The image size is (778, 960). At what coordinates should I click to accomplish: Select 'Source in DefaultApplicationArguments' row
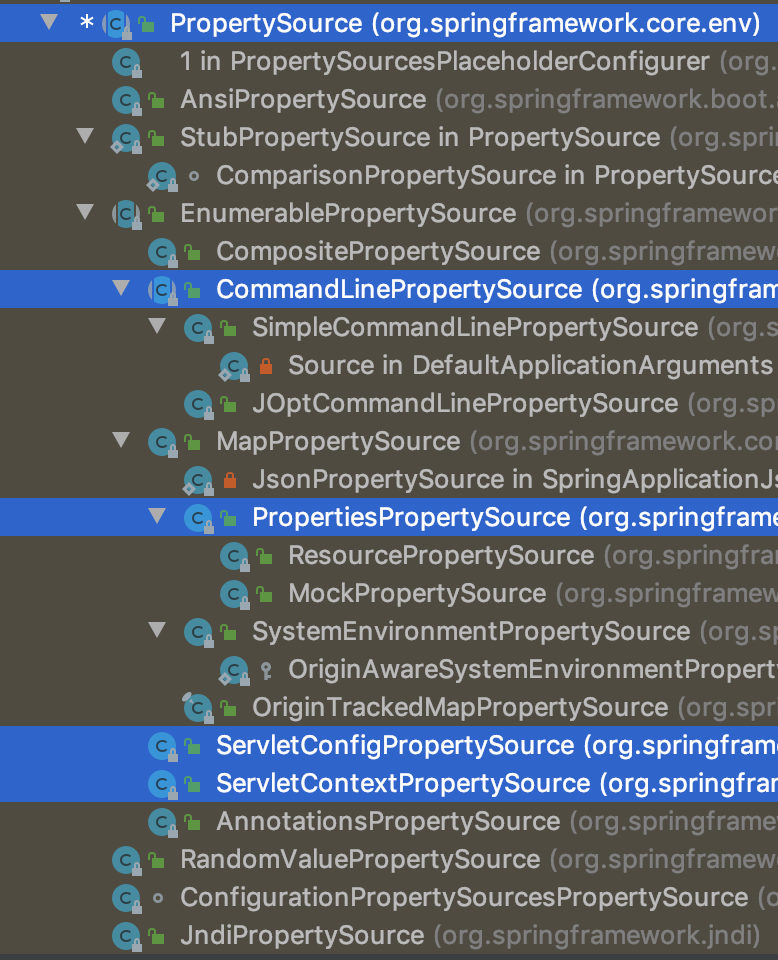click(389, 365)
